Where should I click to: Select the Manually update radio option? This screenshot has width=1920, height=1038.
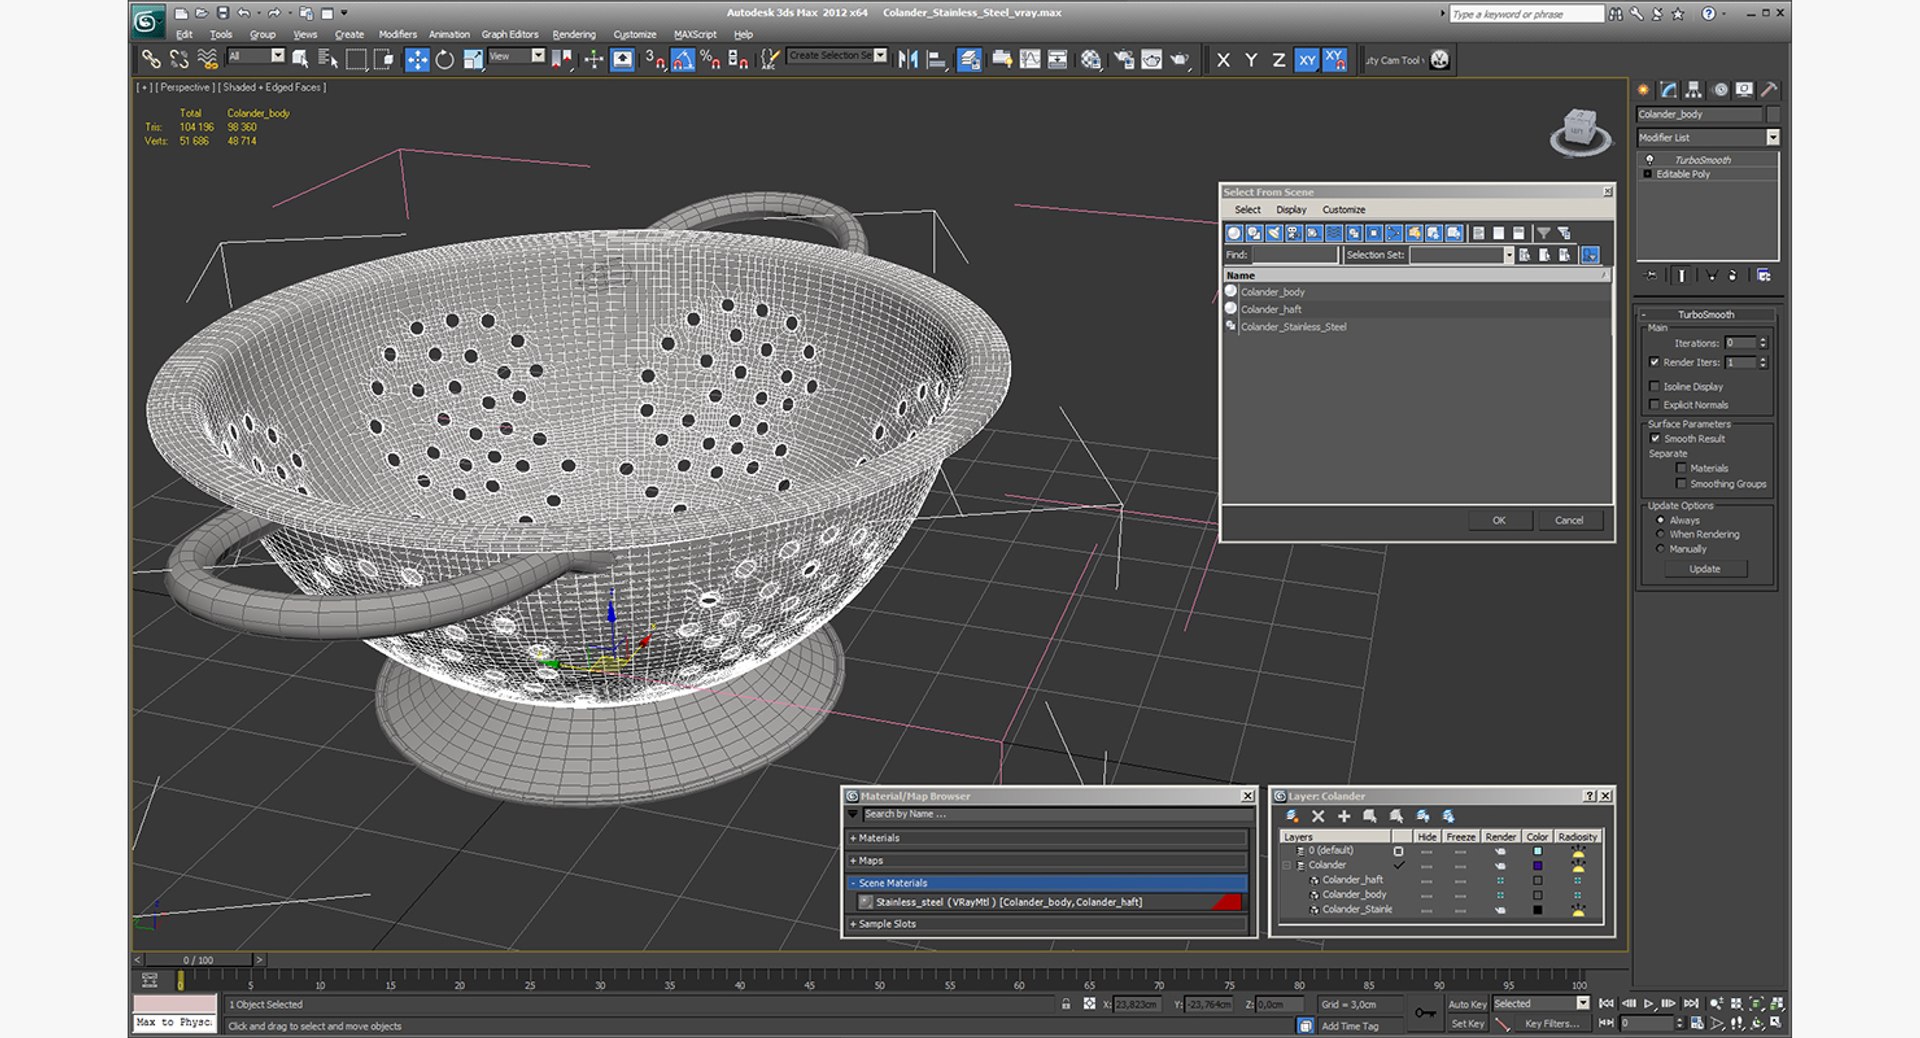[x=1661, y=549]
